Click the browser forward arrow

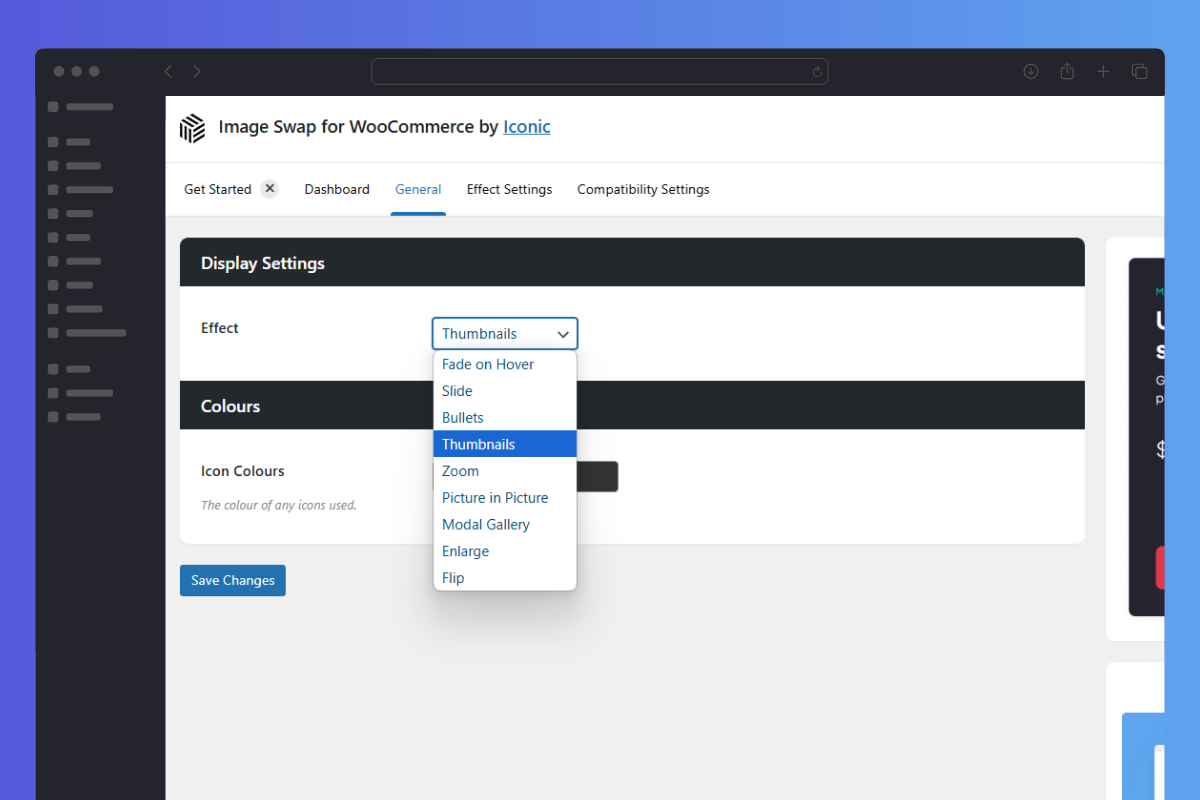197,71
